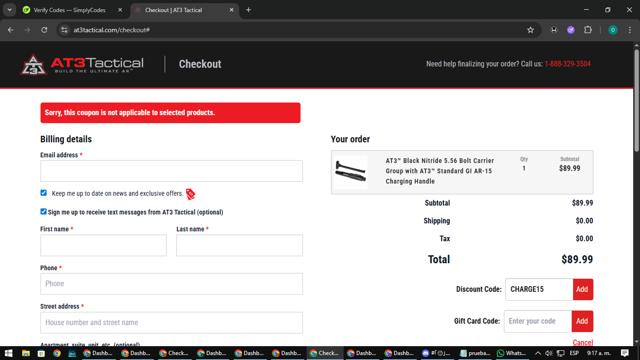Add the gift card code
Viewport: 640px width, 360px height.
tap(582, 321)
